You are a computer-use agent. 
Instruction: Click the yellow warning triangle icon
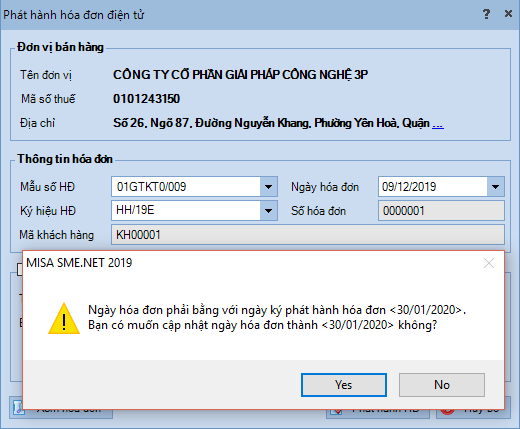[x=64, y=318]
